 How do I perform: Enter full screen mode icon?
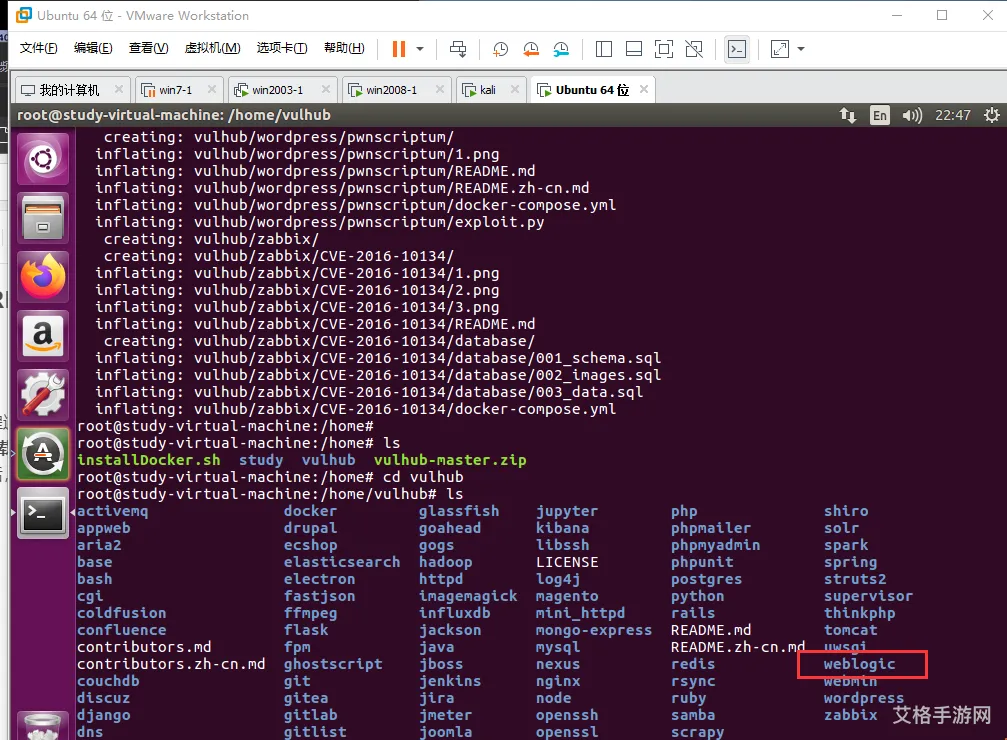point(663,49)
